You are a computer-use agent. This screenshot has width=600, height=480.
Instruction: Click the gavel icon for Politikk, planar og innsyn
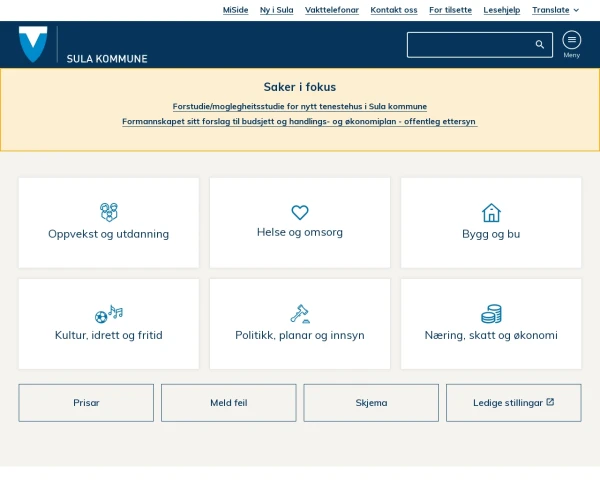click(300, 314)
